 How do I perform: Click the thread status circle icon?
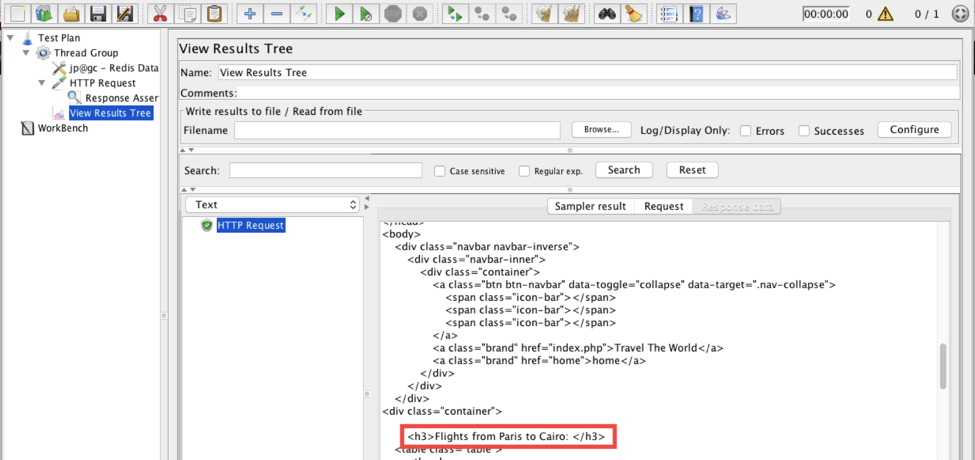pos(961,14)
